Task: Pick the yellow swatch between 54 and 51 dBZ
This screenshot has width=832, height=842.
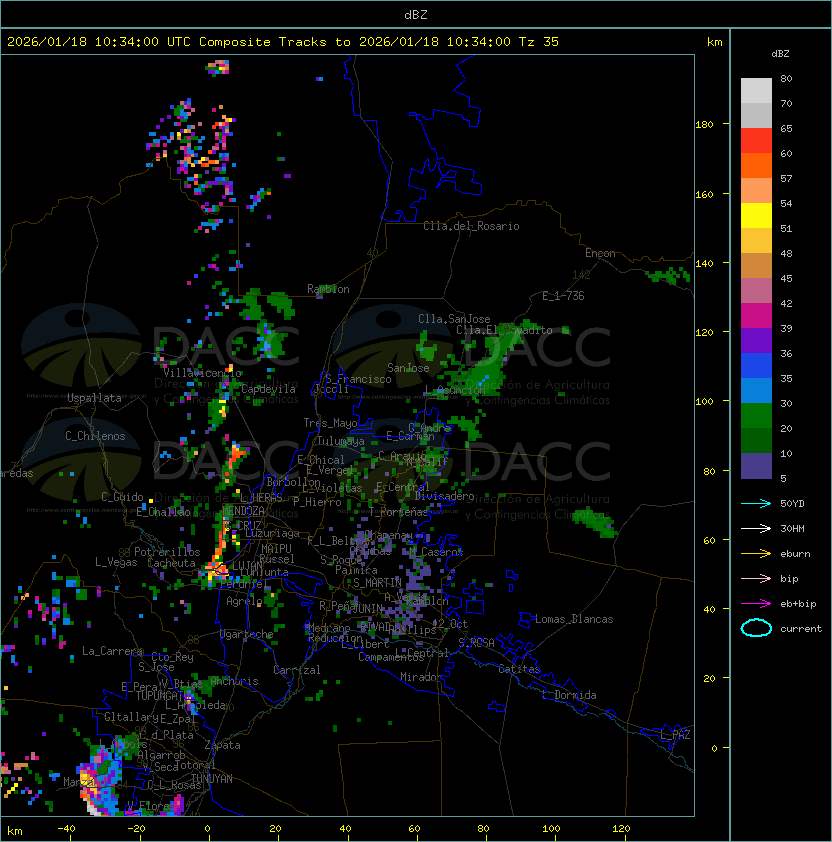Action: pos(756,215)
